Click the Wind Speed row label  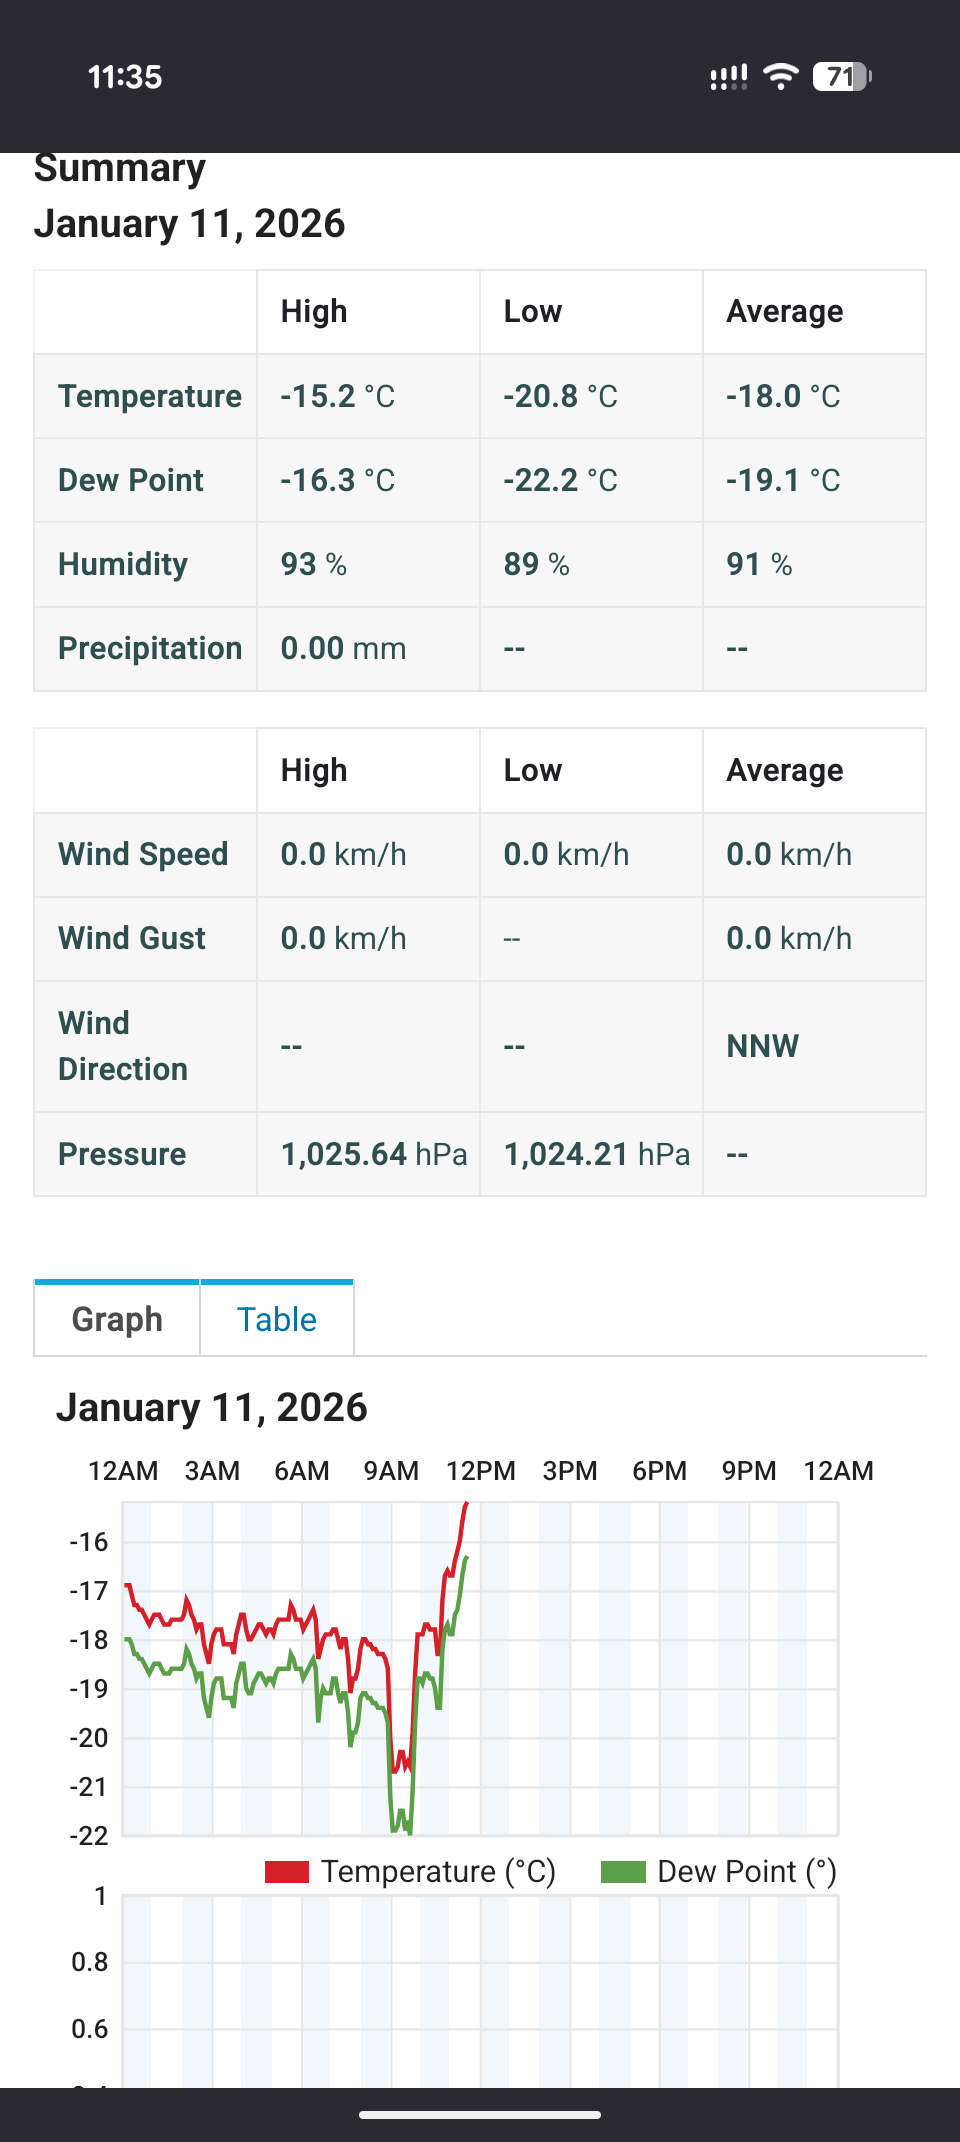pyautogui.click(x=143, y=854)
